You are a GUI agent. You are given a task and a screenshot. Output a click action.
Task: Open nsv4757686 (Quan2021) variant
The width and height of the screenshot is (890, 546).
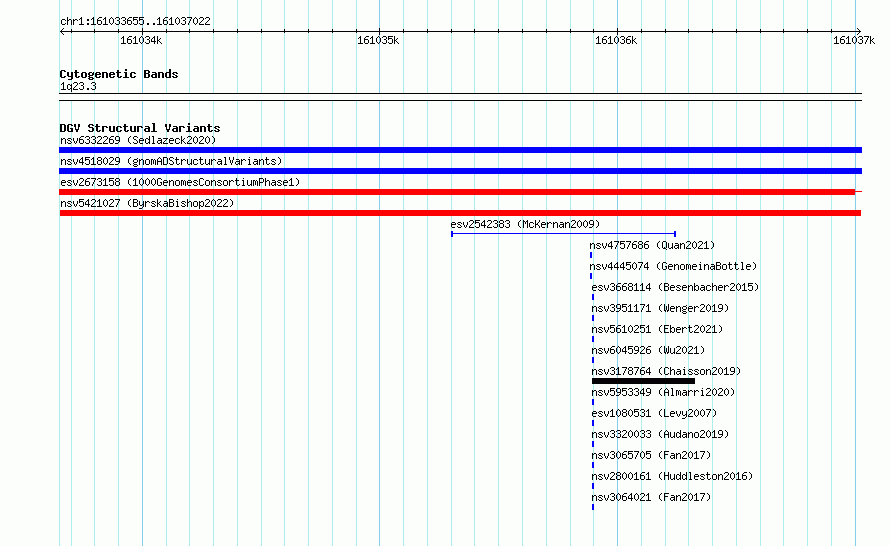[x=652, y=245]
